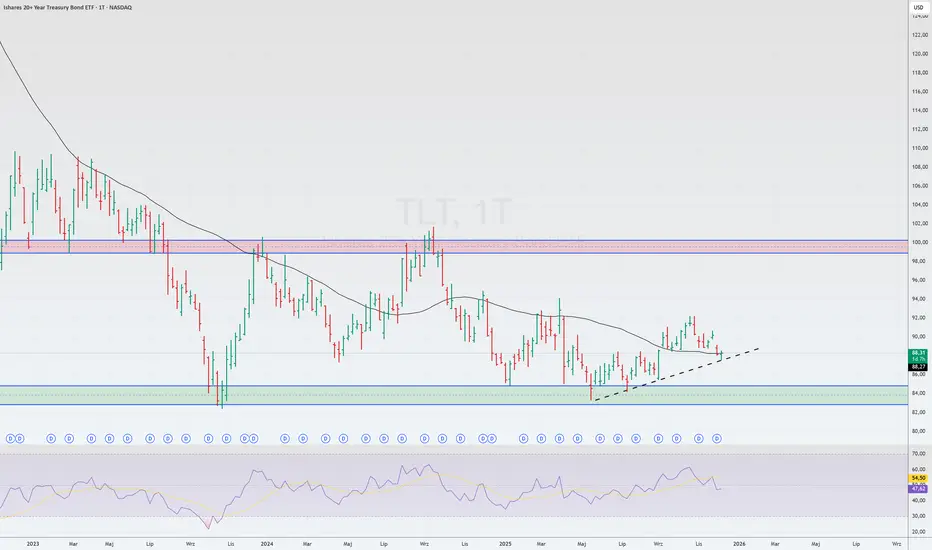Click the 92,00 price axis label
The image size is (932, 550).
(x=920, y=318)
